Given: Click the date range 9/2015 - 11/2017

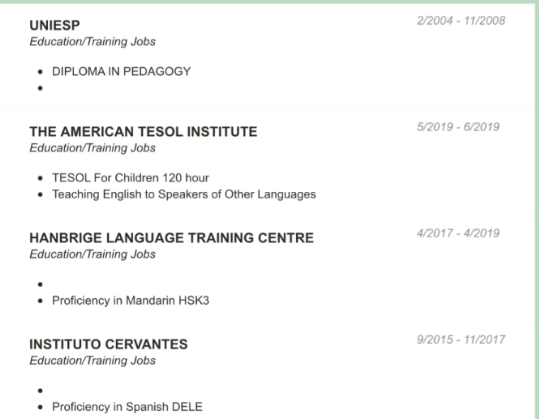Looking at the screenshot, I should (461, 339).
